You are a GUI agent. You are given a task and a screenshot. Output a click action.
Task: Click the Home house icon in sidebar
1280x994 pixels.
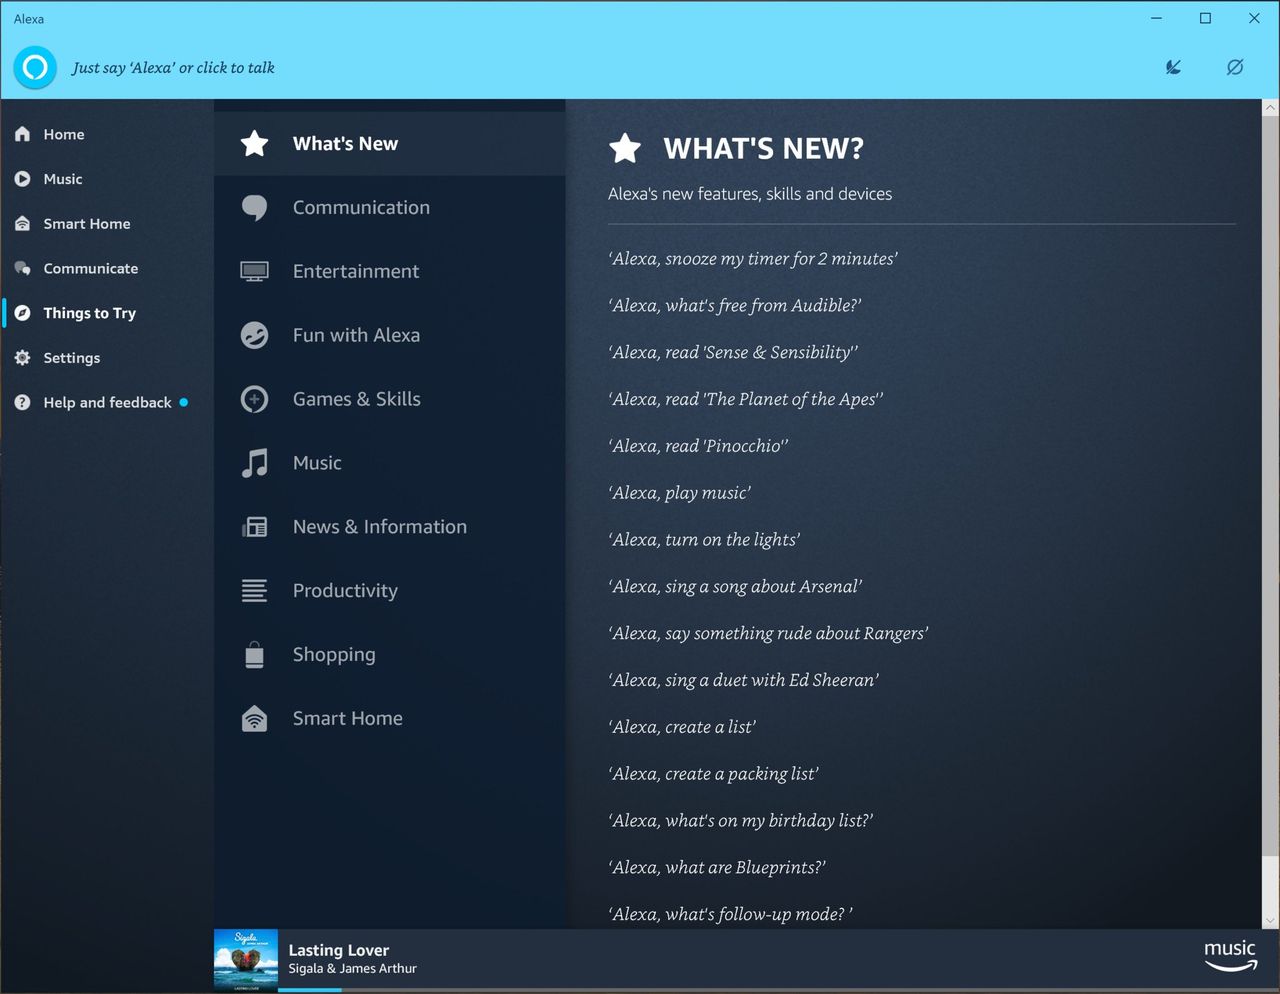tap(22, 134)
